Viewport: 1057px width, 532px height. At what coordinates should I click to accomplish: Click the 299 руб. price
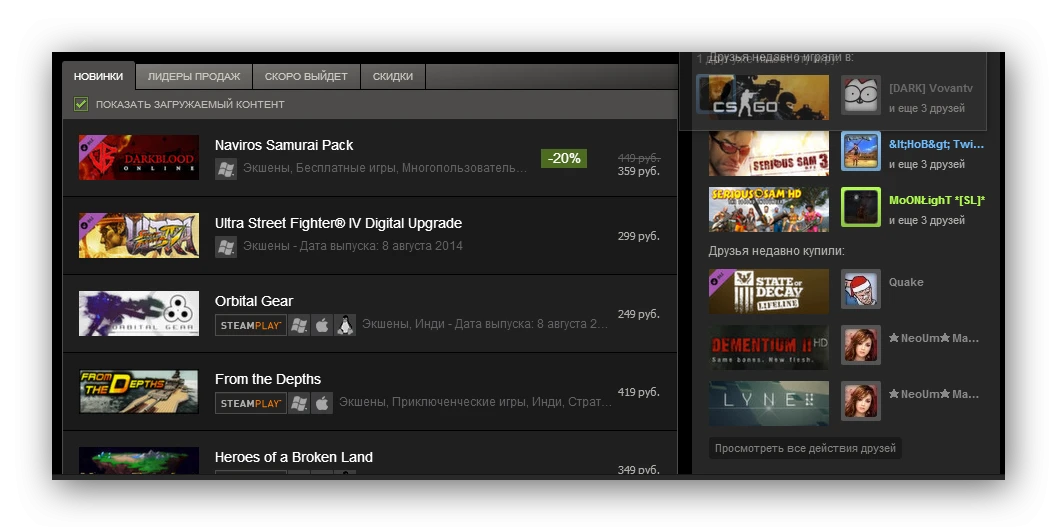click(638, 236)
